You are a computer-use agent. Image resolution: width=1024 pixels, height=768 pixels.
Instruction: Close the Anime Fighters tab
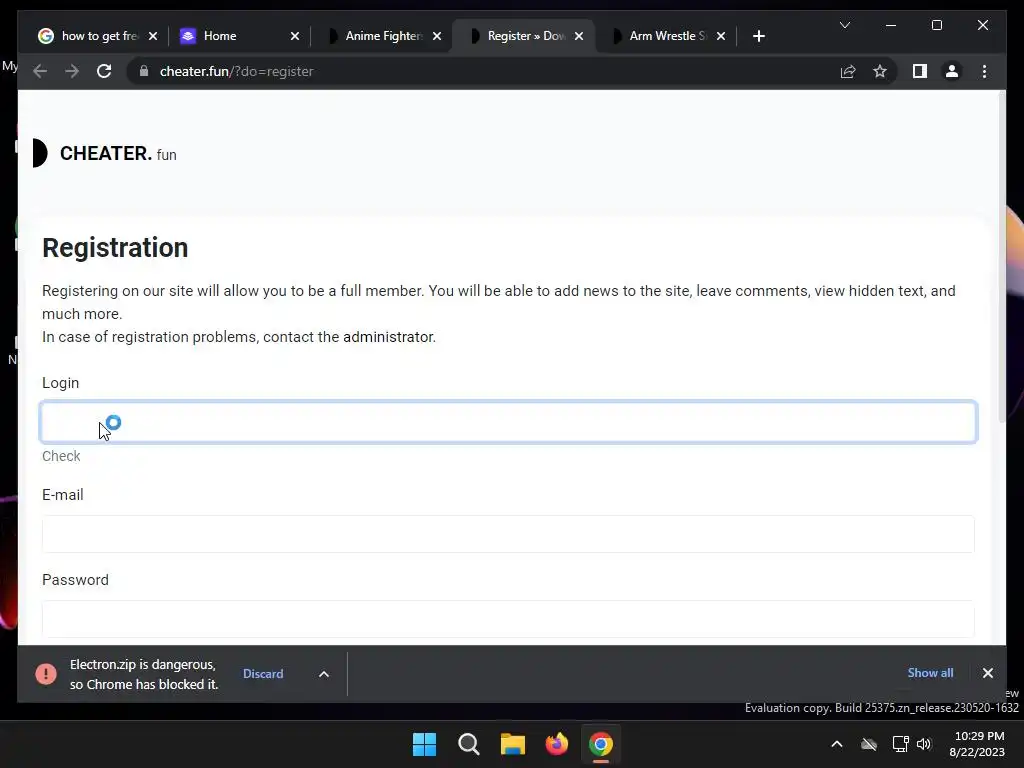point(437,36)
